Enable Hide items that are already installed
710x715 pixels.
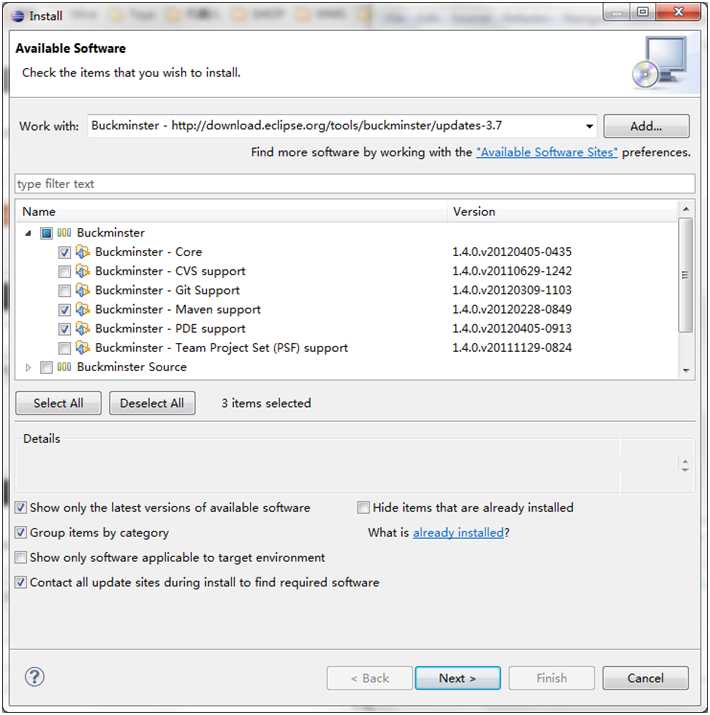pos(363,508)
